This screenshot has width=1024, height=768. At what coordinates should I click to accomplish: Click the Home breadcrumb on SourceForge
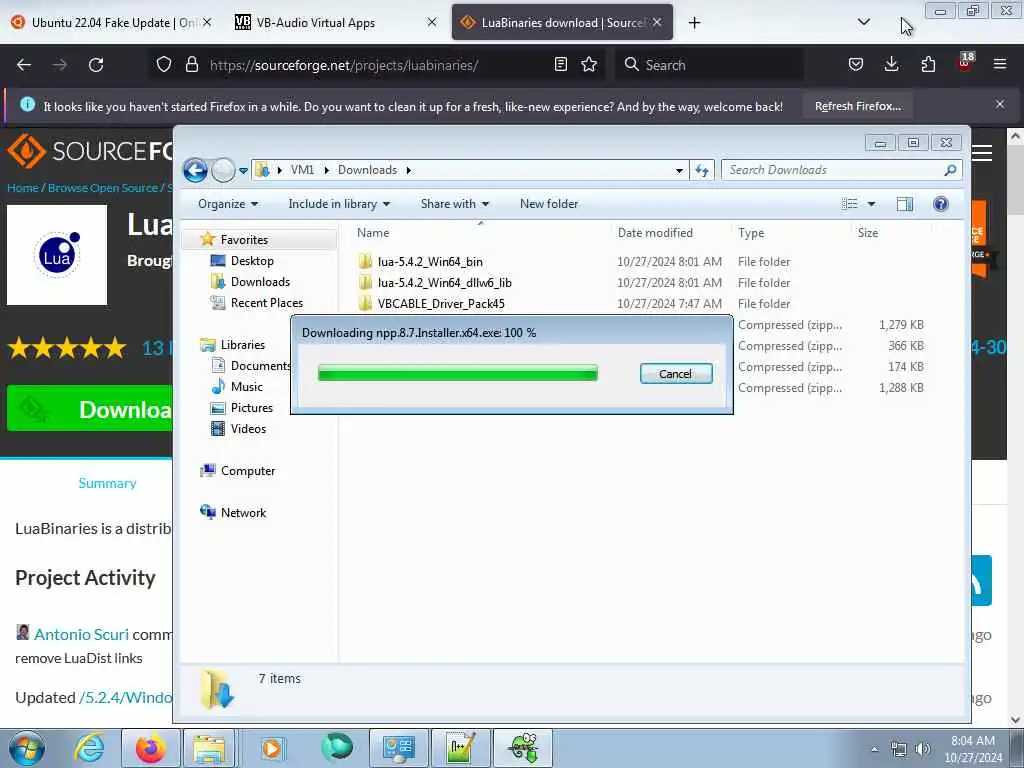click(x=22, y=188)
